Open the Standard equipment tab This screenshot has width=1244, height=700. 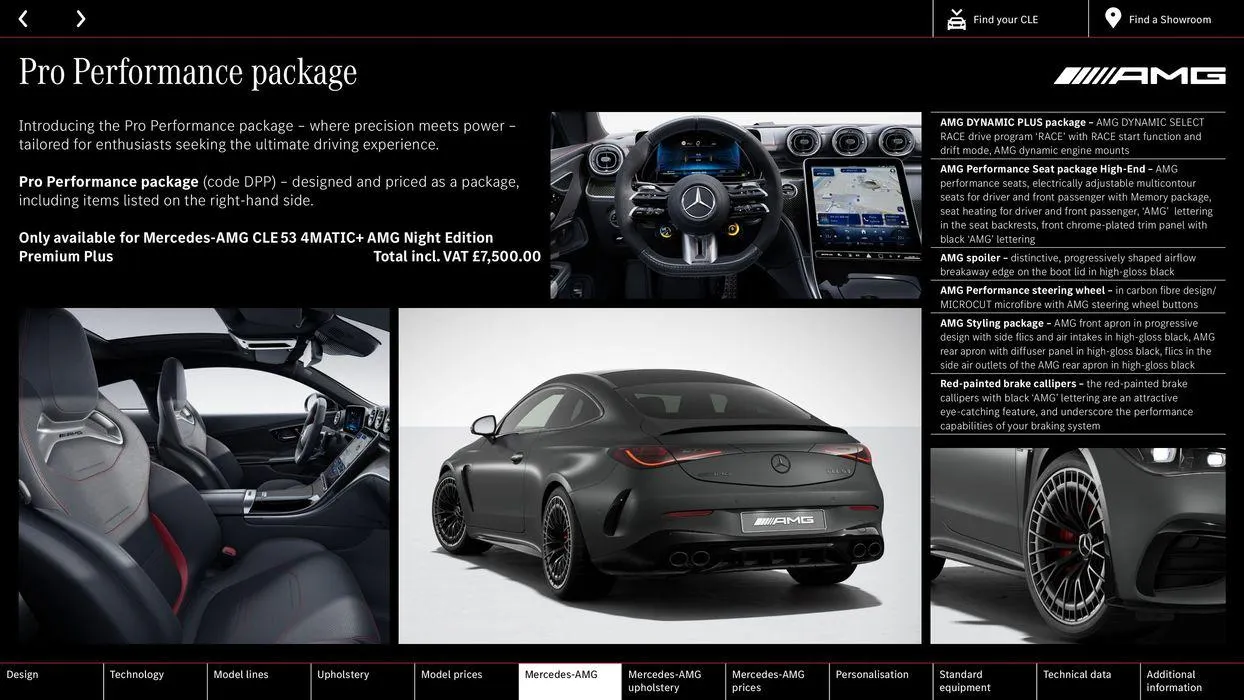965,681
